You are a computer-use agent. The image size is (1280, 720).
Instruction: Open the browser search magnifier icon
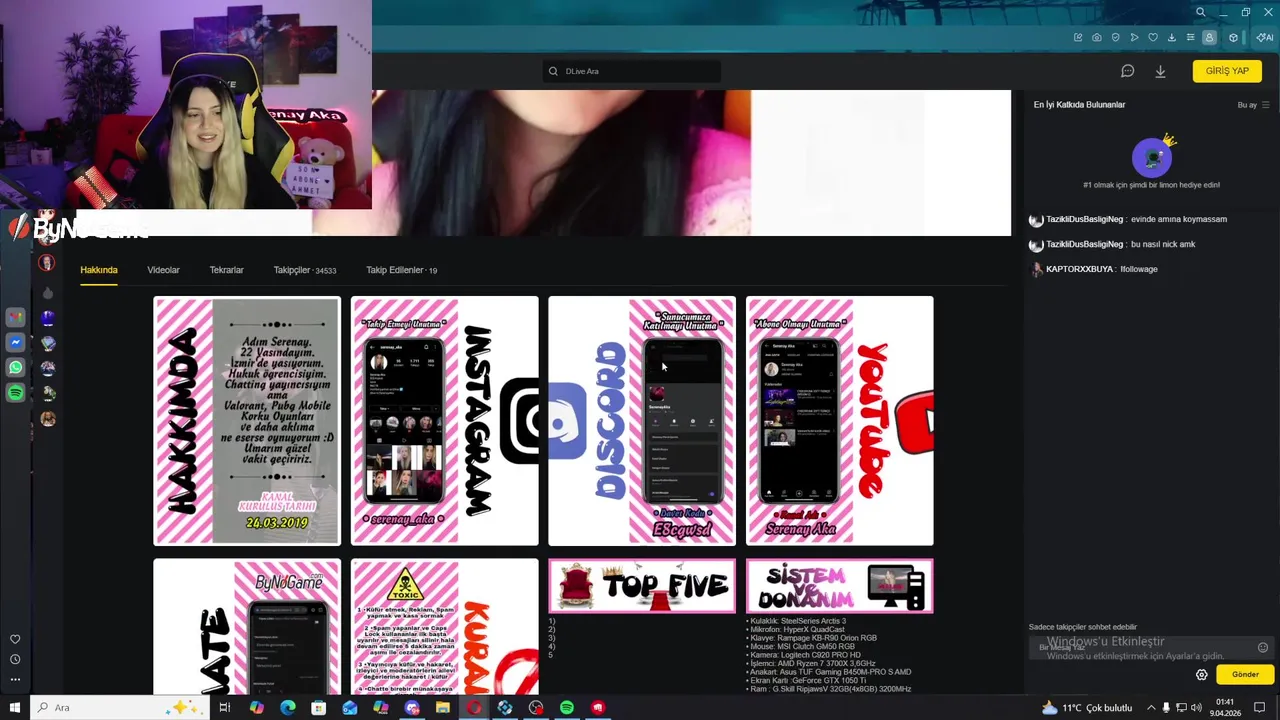(1200, 12)
